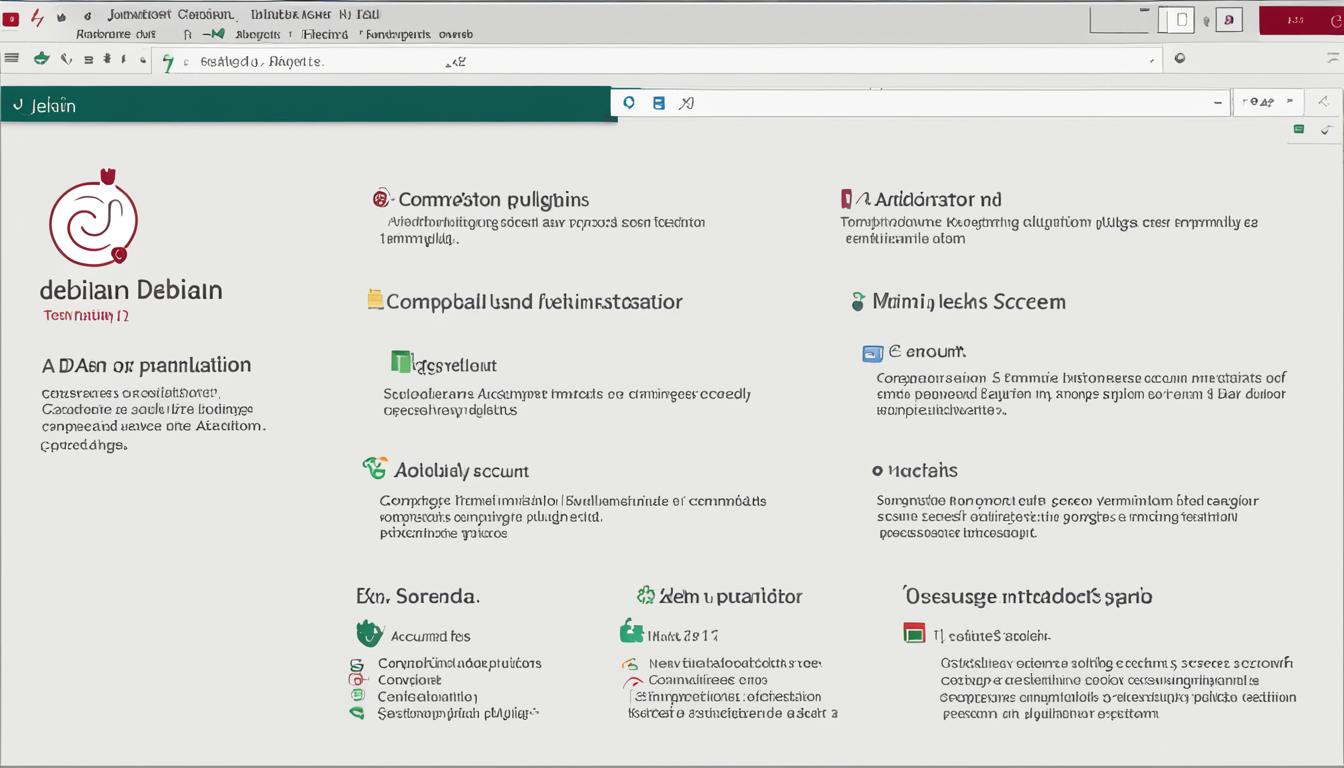Select the Compression plugins gear icon
The width and height of the screenshot is (1344, 768).
click(x=381, y=199)
